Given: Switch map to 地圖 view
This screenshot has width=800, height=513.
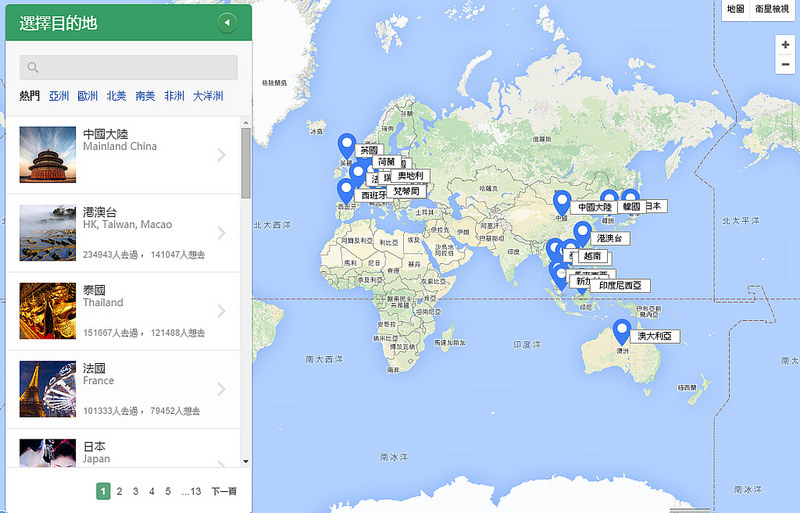Looking at the screenshot, I should click(736, 9).
